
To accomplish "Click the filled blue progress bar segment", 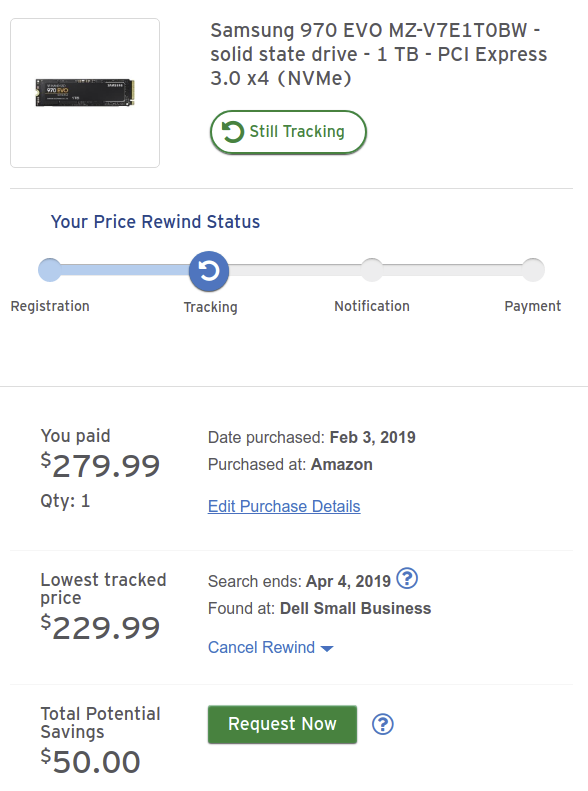I will (x=125, y=270).
